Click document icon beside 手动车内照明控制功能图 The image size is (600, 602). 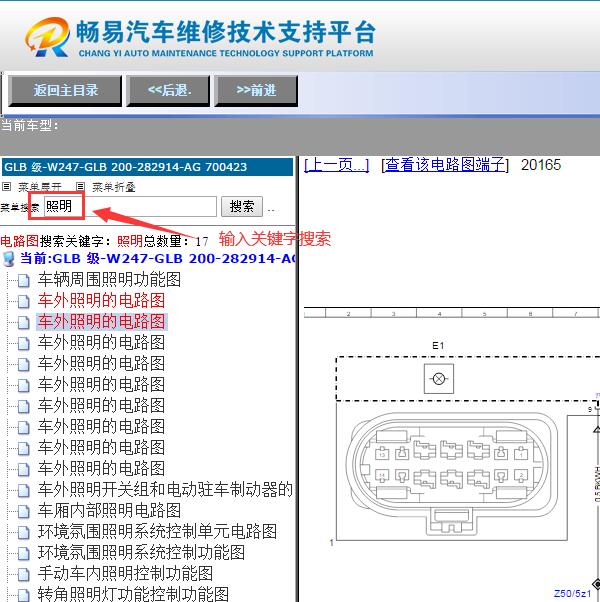tap(24, 574)
